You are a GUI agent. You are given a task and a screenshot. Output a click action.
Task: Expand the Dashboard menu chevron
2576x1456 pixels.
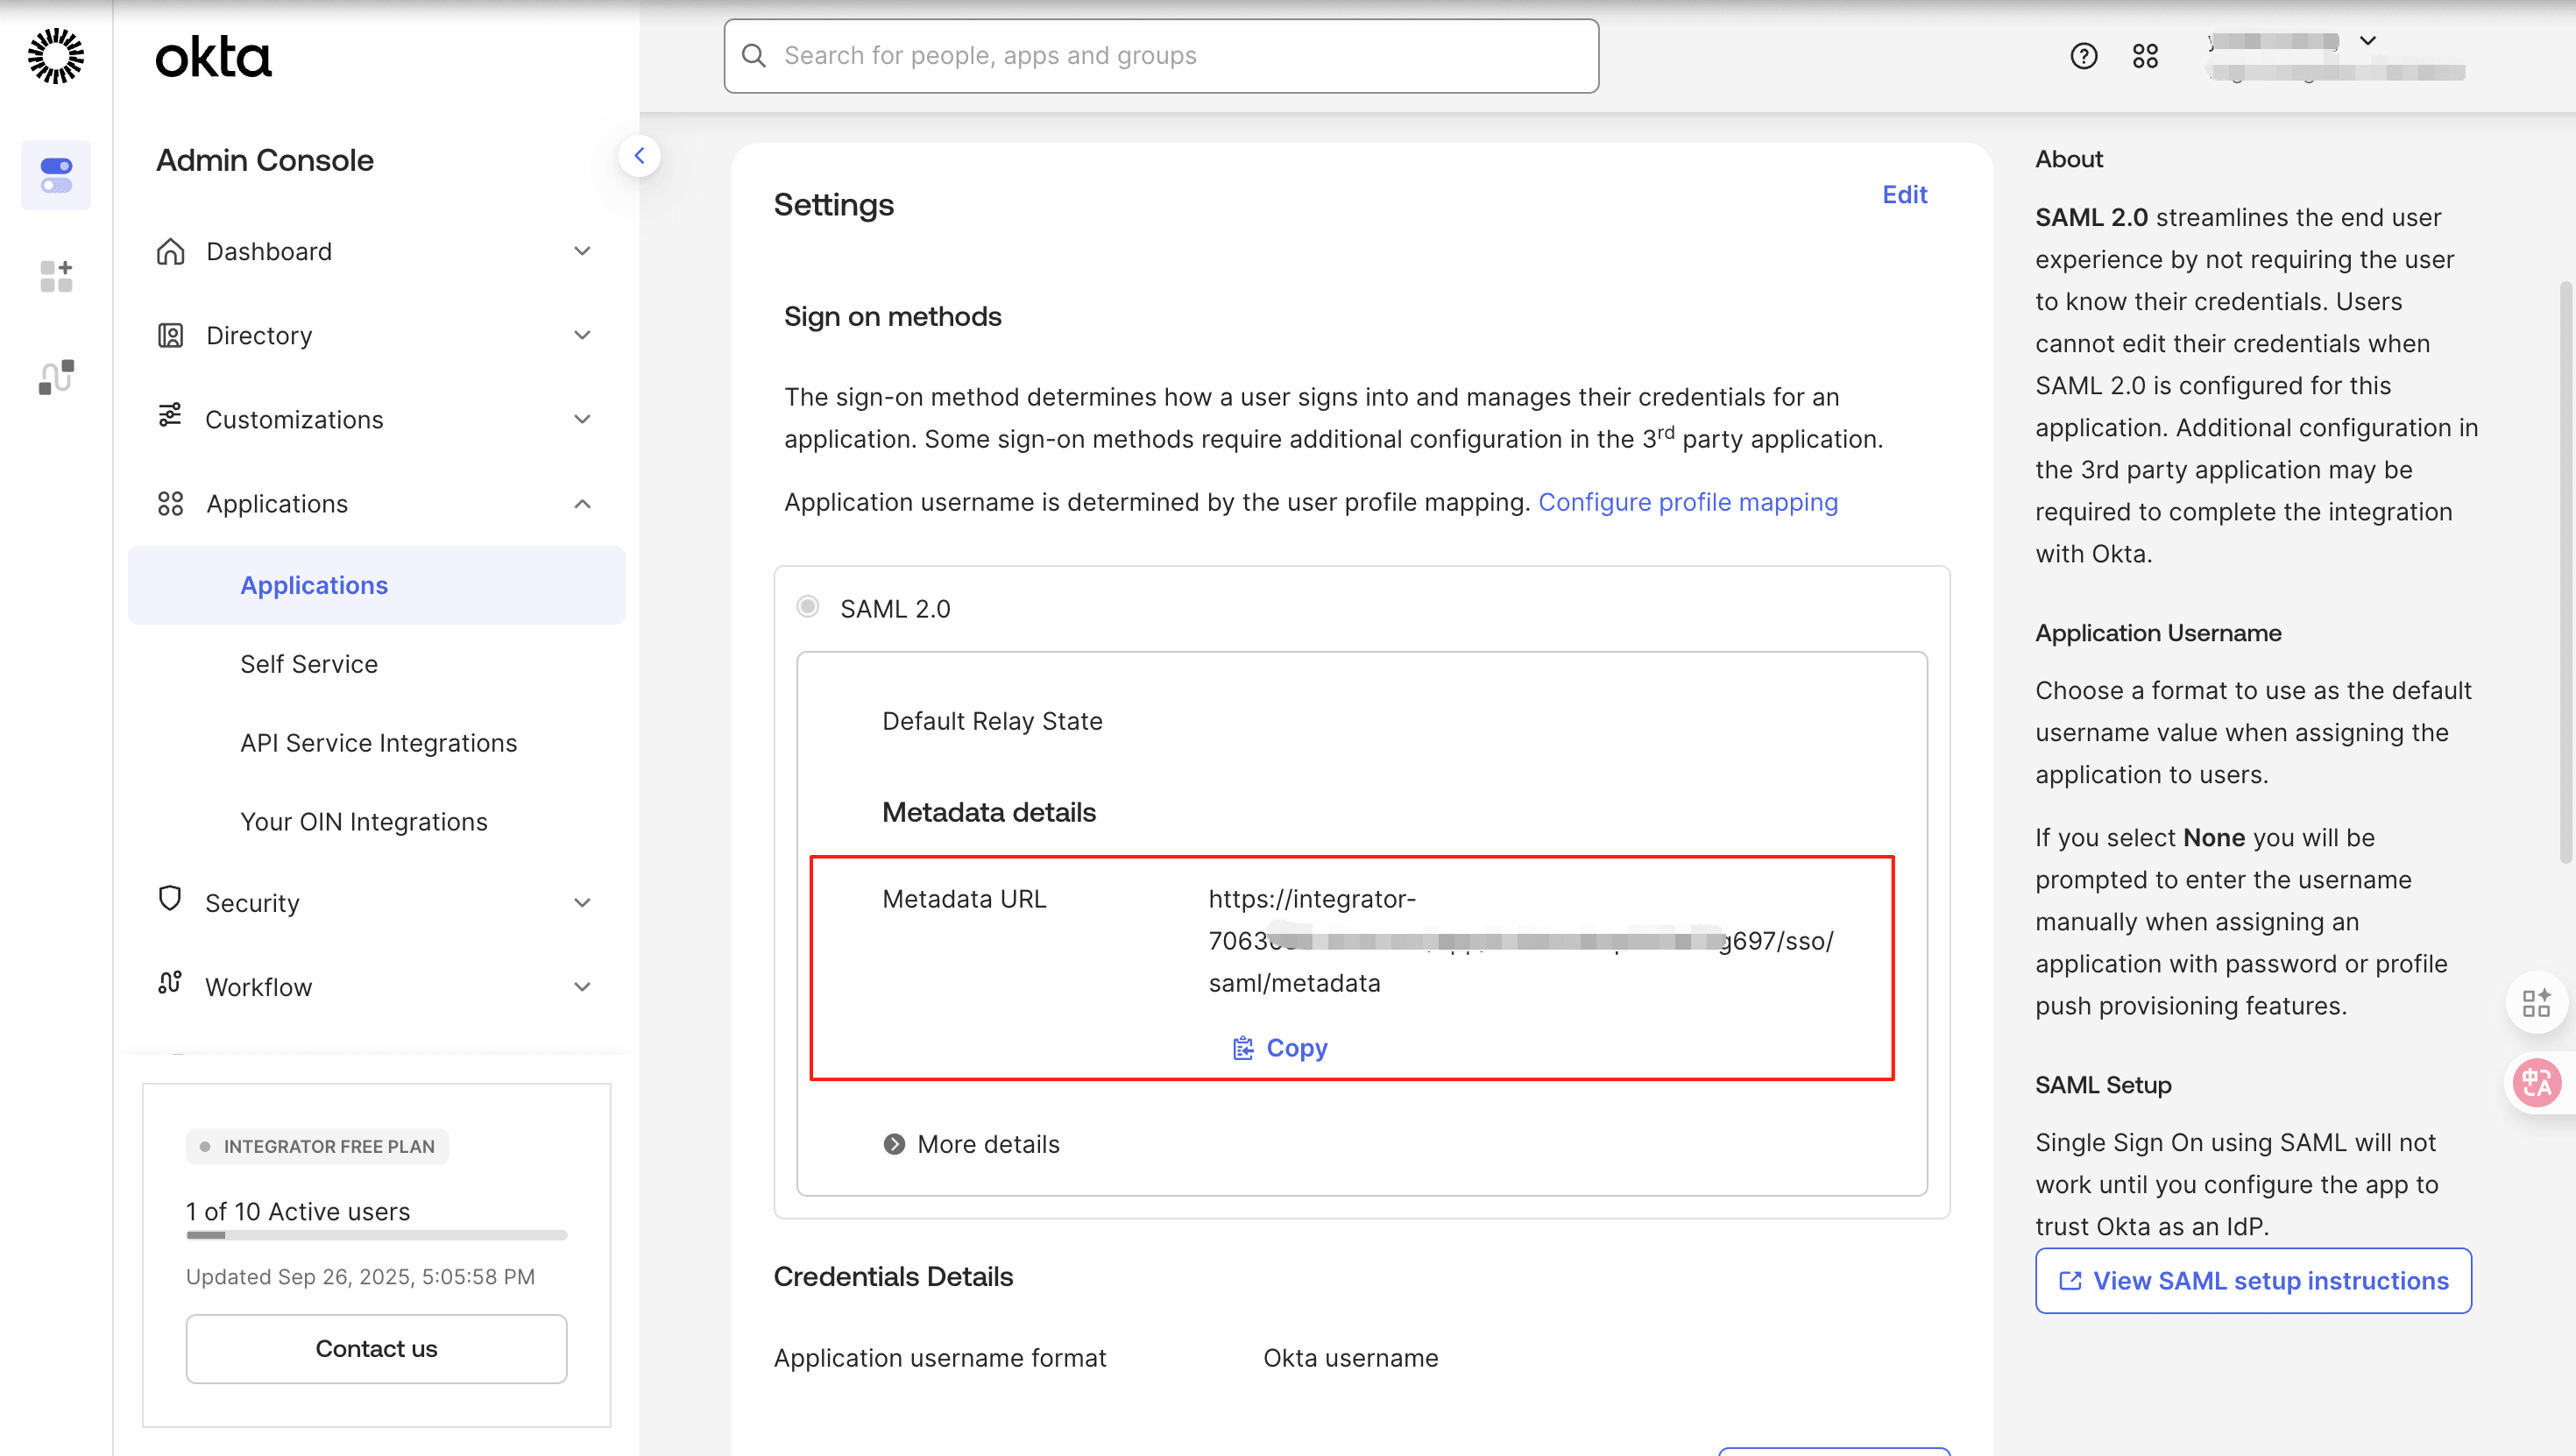pos(582,251)
